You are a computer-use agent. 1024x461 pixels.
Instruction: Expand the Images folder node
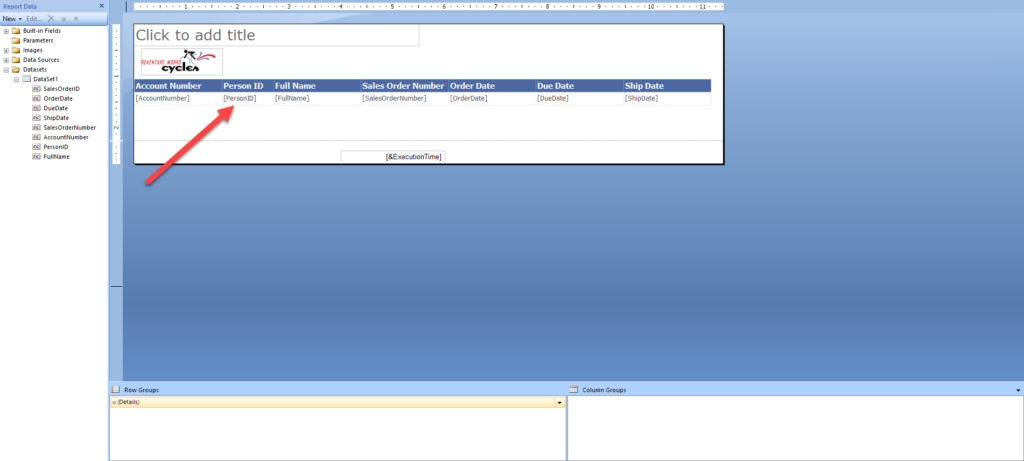pos(7,50)
